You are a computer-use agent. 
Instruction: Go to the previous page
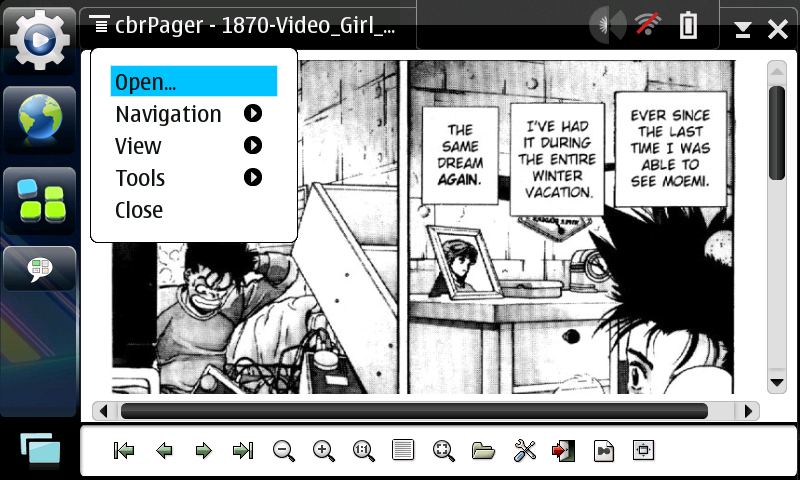point(164,450)
